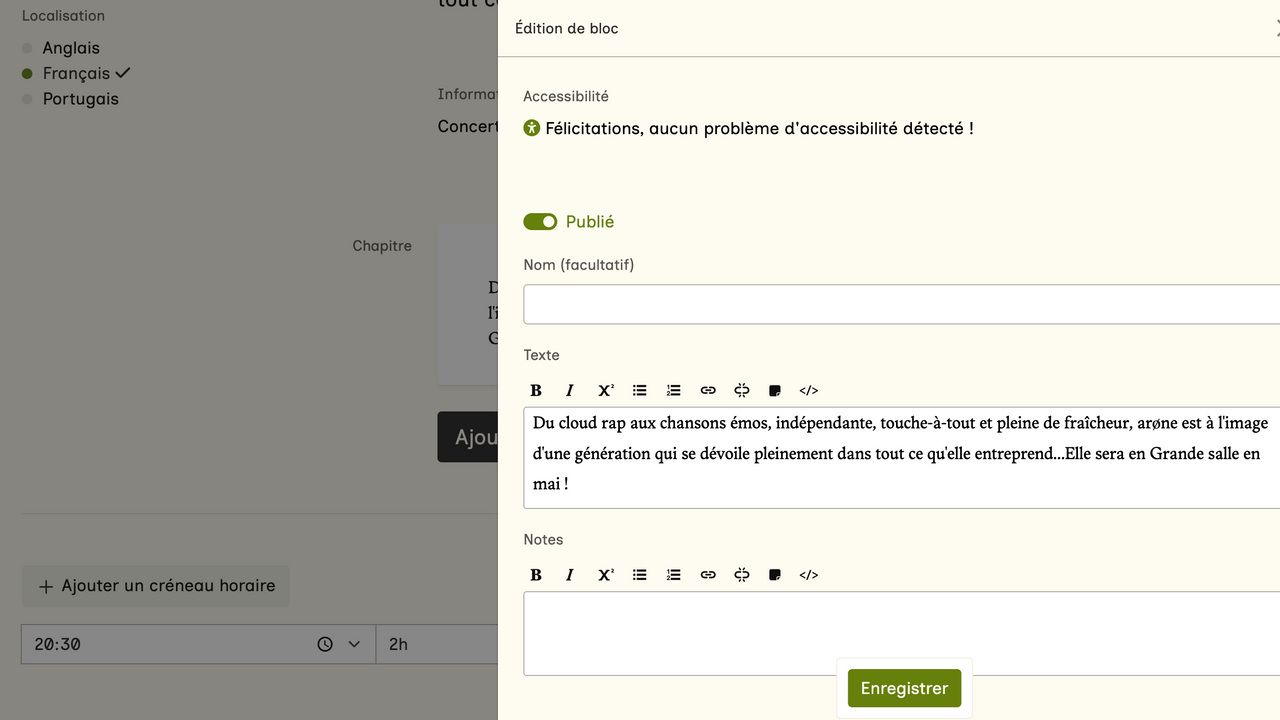Click the Enregistrer button
Viewport: 1280px width, 720px height.
(904, 688)
